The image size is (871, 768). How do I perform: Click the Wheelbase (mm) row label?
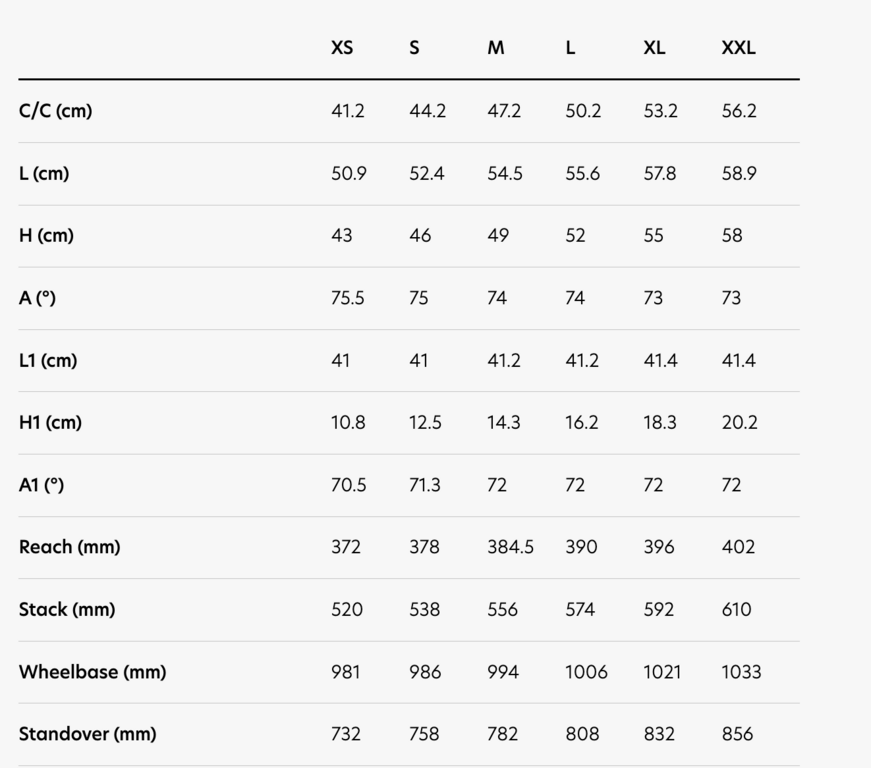pos(92,672)
